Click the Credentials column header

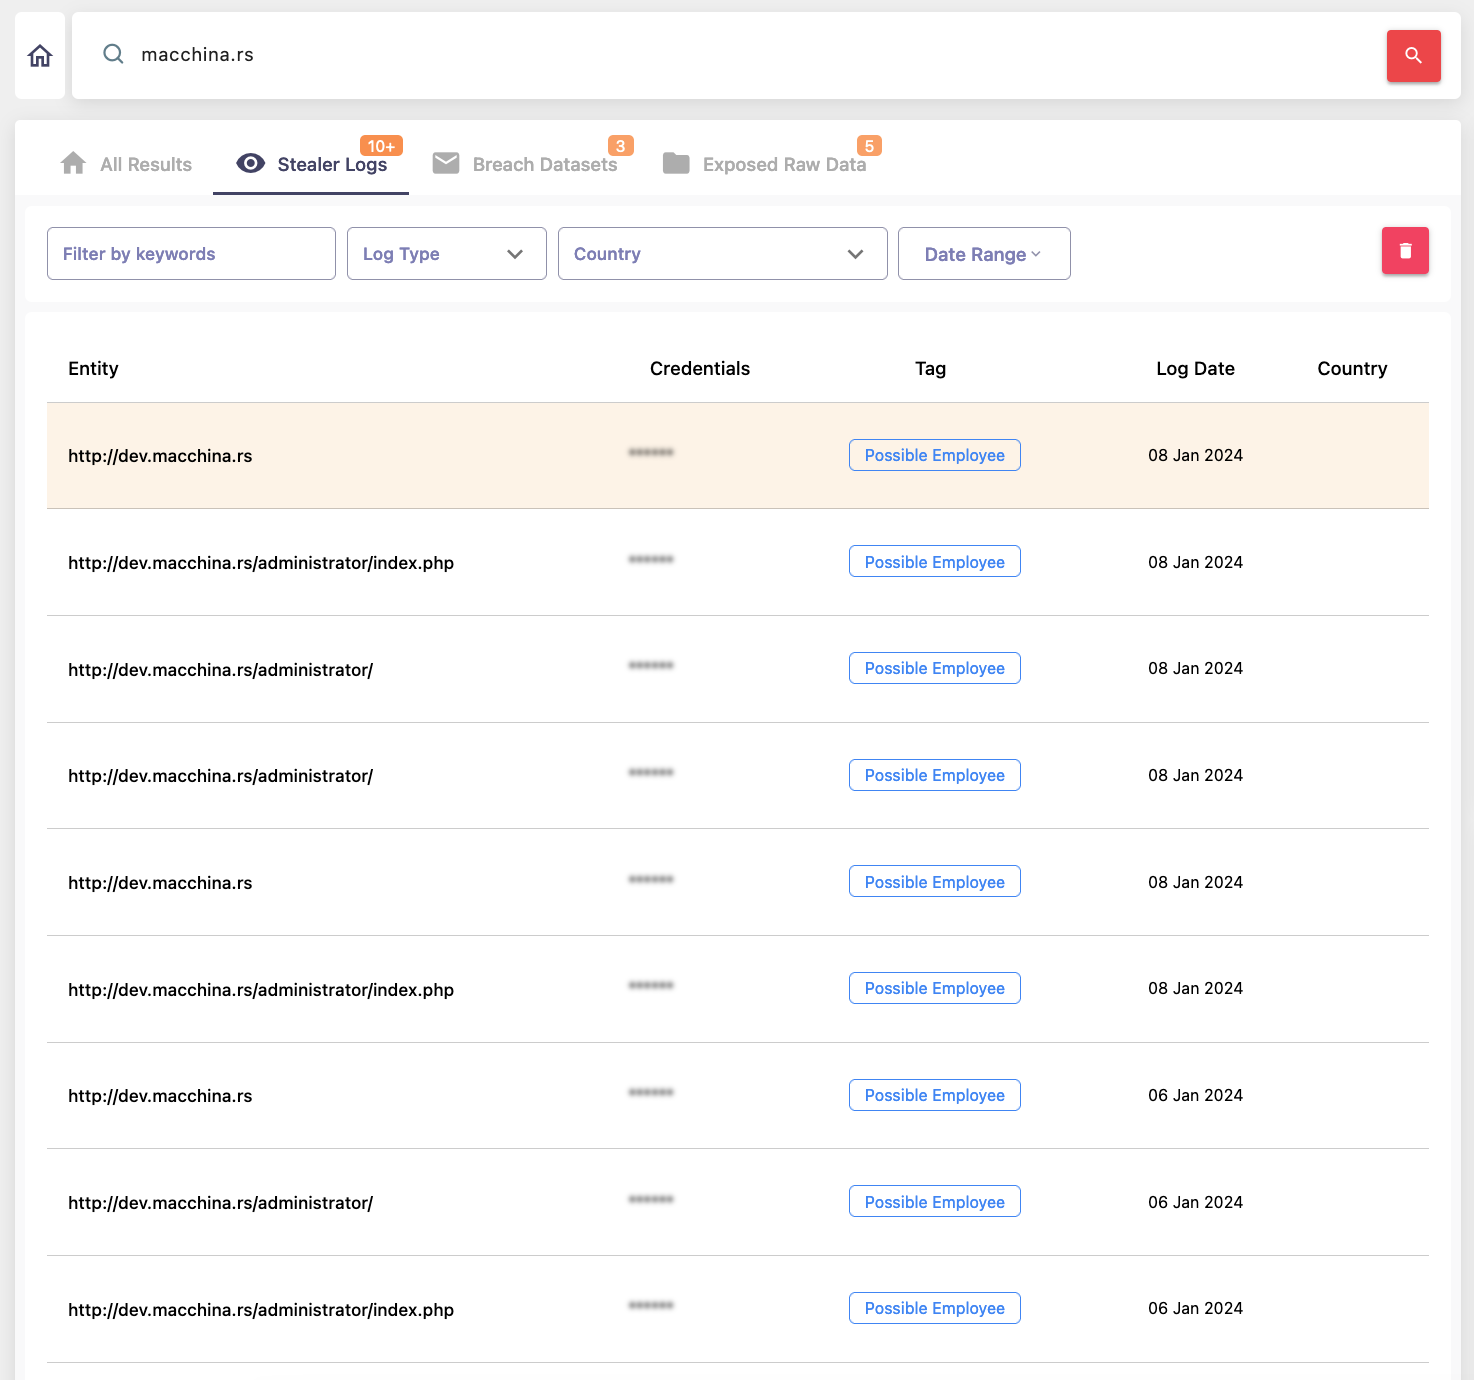tap(700, 369)
